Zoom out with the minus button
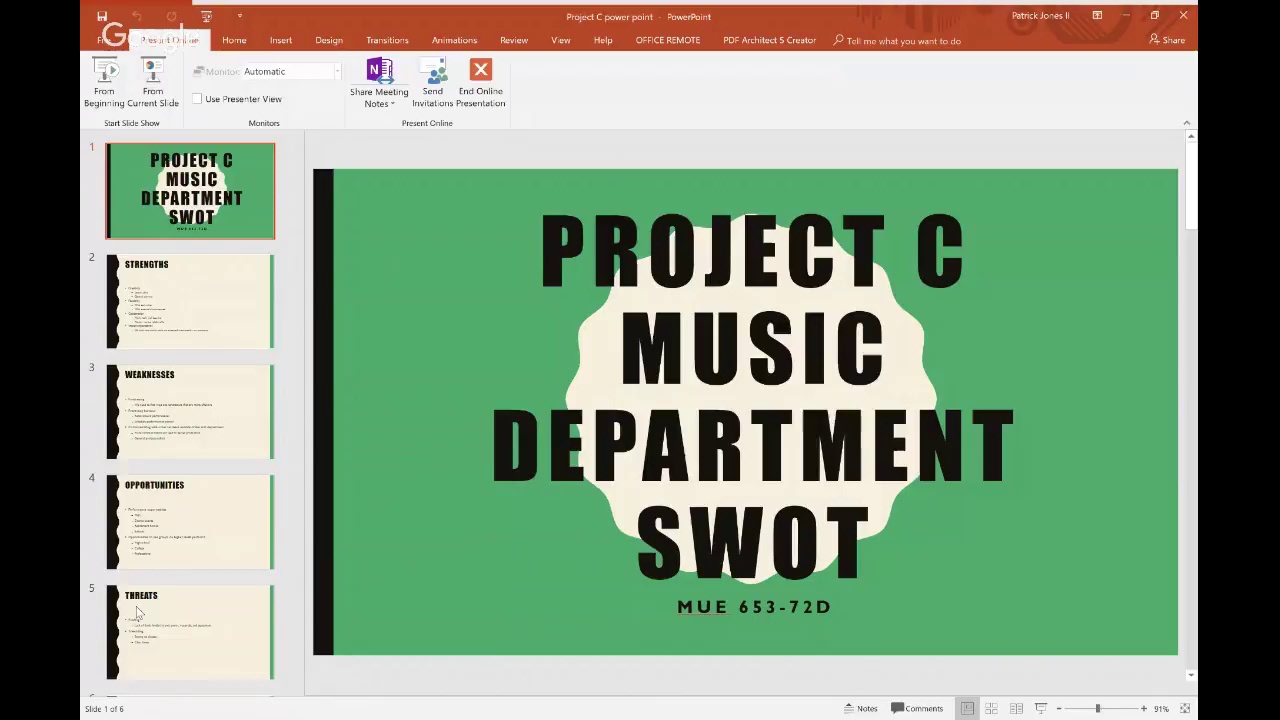 click(x=1059, y=708)
